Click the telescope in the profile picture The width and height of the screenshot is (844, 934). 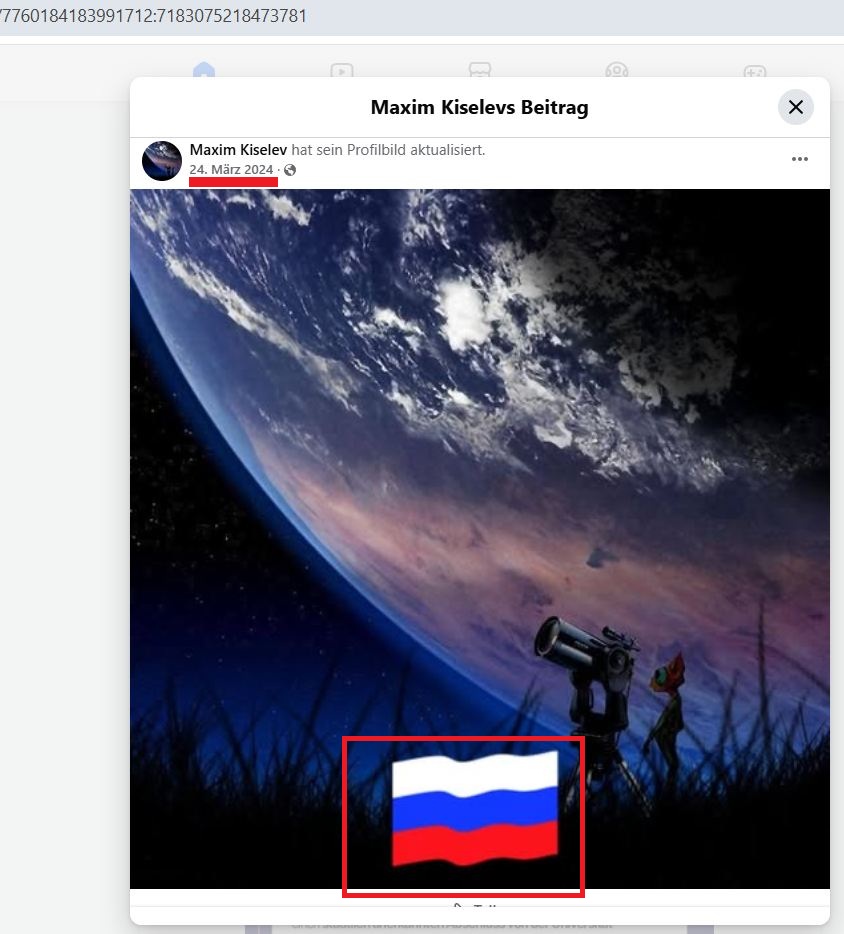tap(587, 667)
